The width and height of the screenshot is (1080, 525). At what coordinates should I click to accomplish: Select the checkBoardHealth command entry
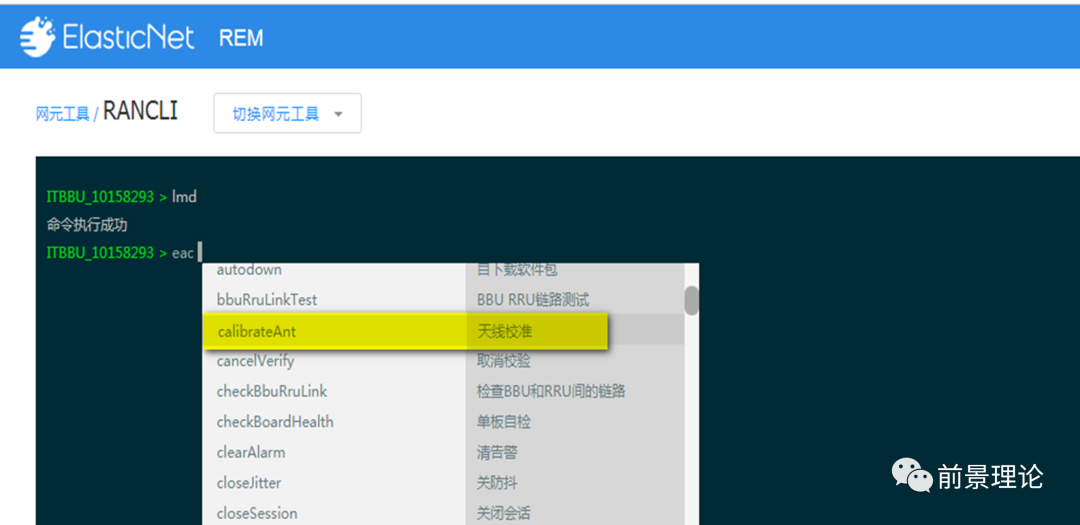click(275, 422)
